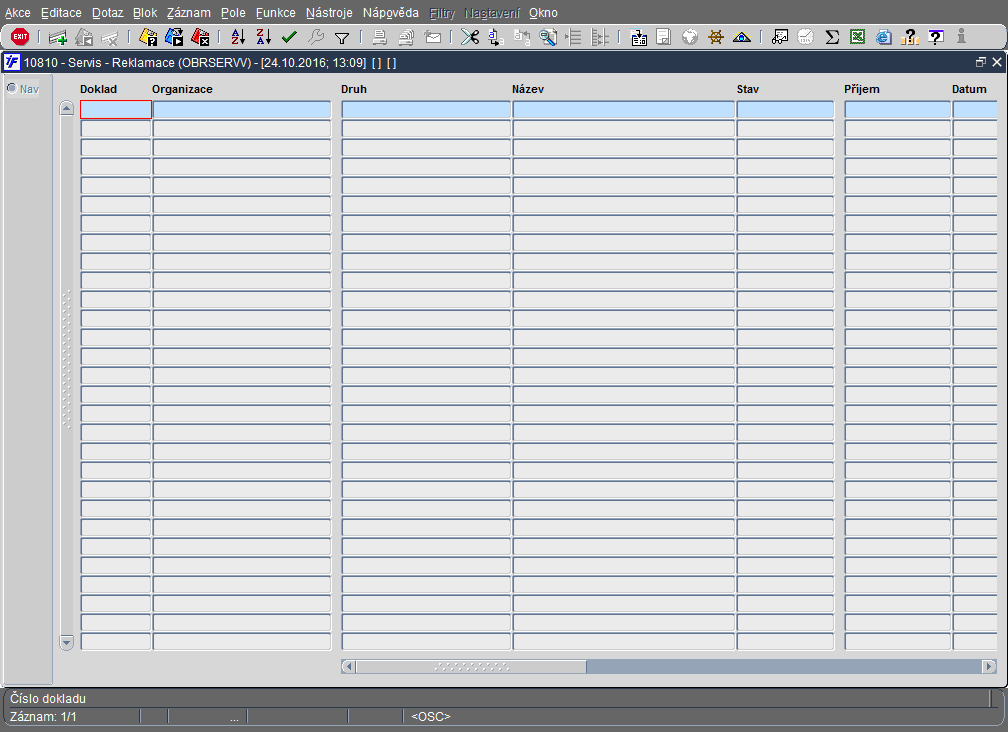Sort descending with the Z-A icon
This screenshot has width=1008, height=732.
(264, 37)
